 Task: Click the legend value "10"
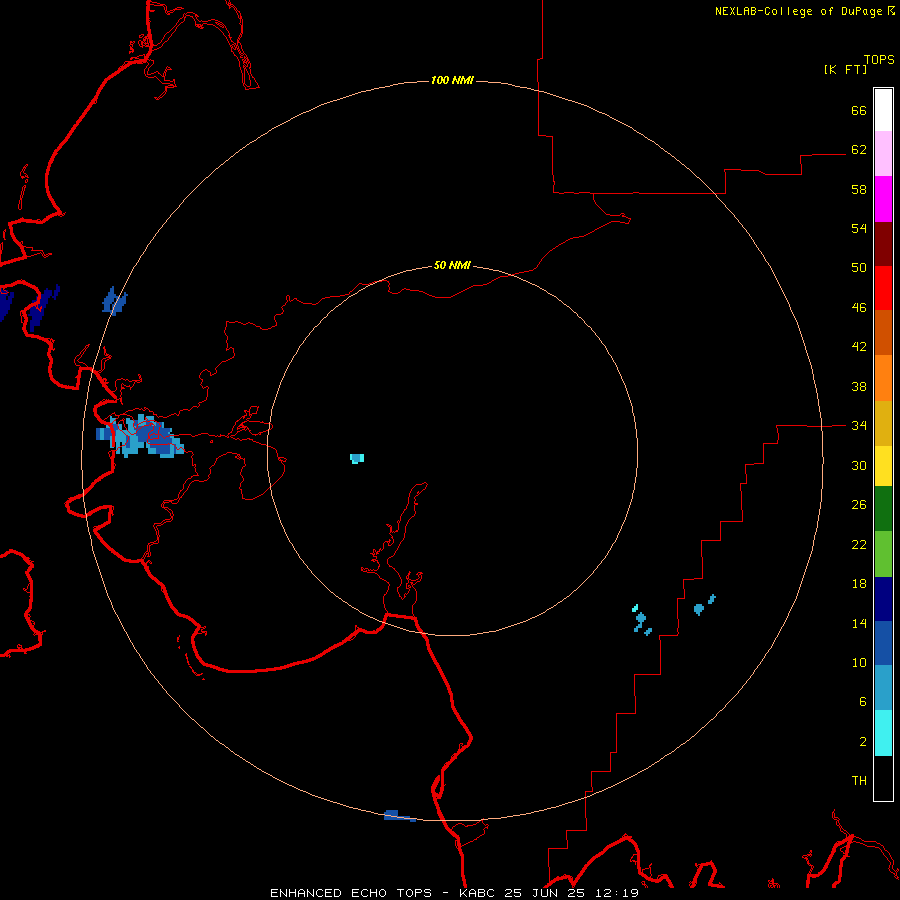(859, 662)
